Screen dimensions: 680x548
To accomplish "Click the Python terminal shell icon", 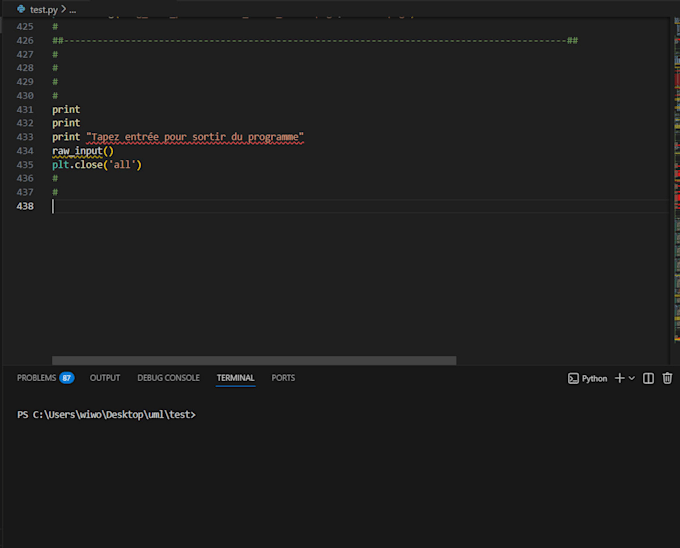I will coord(573,378).
